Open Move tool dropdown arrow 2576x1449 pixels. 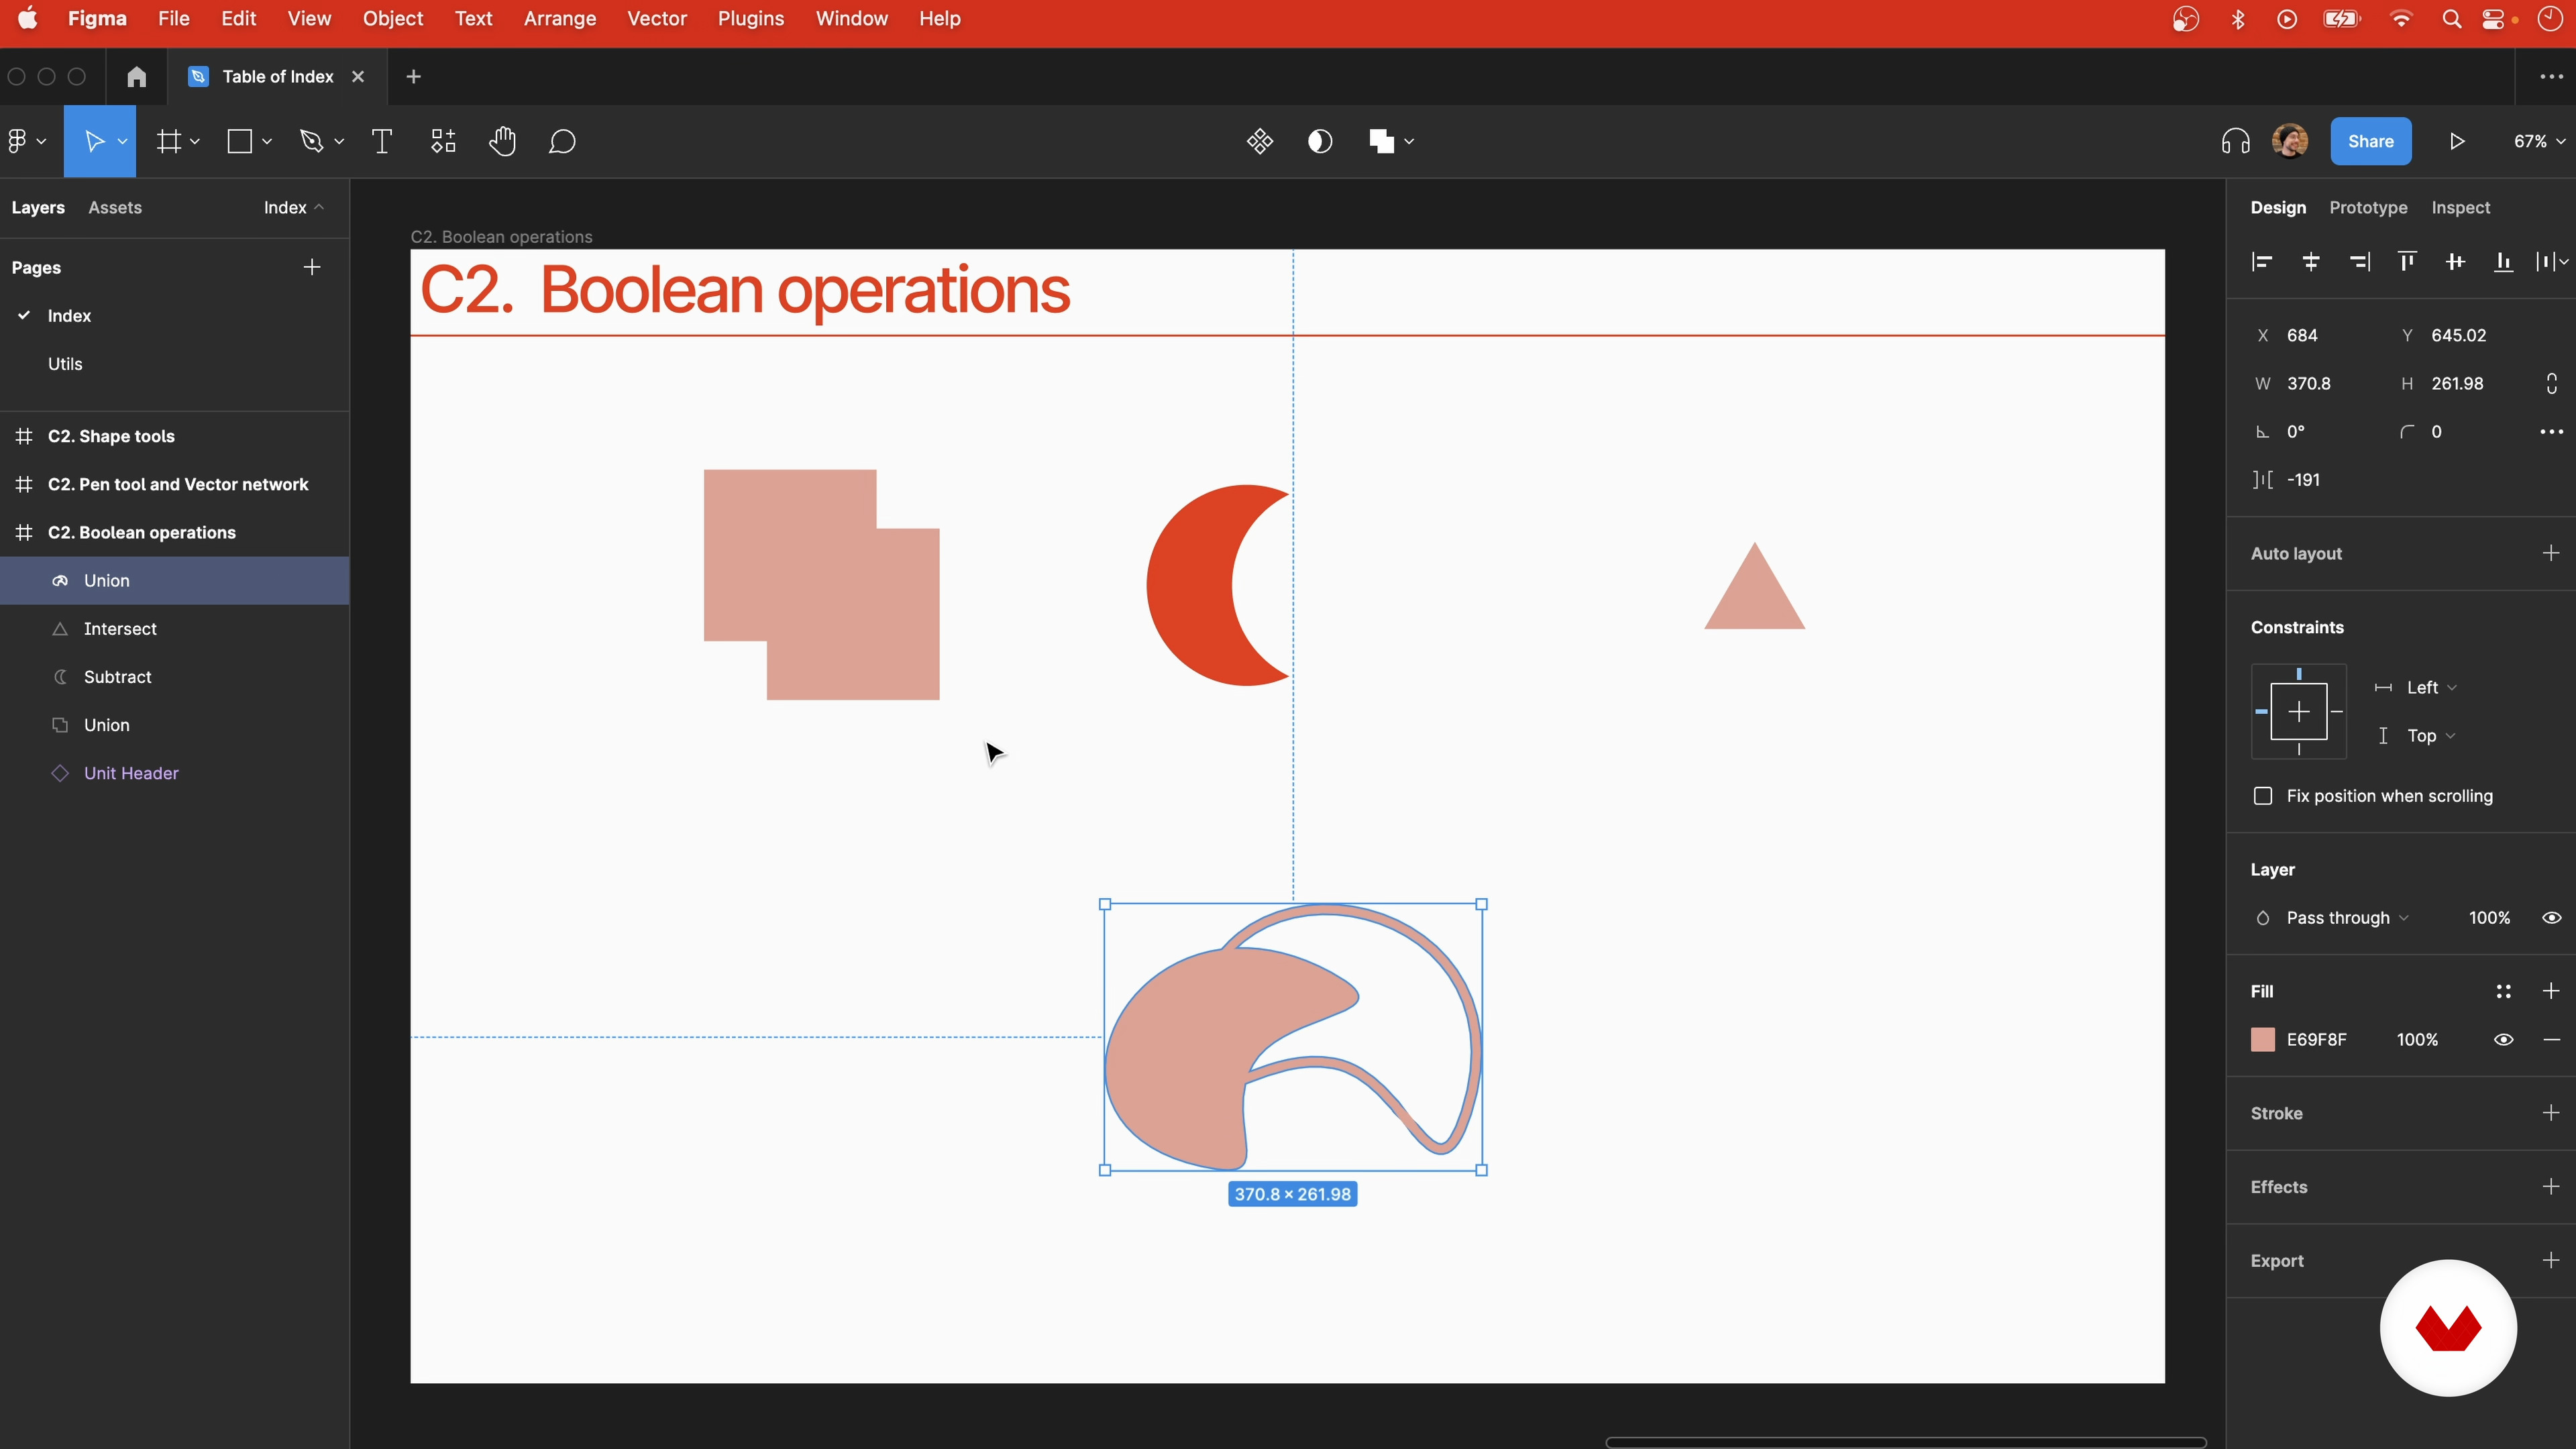[x=122, y=142]
